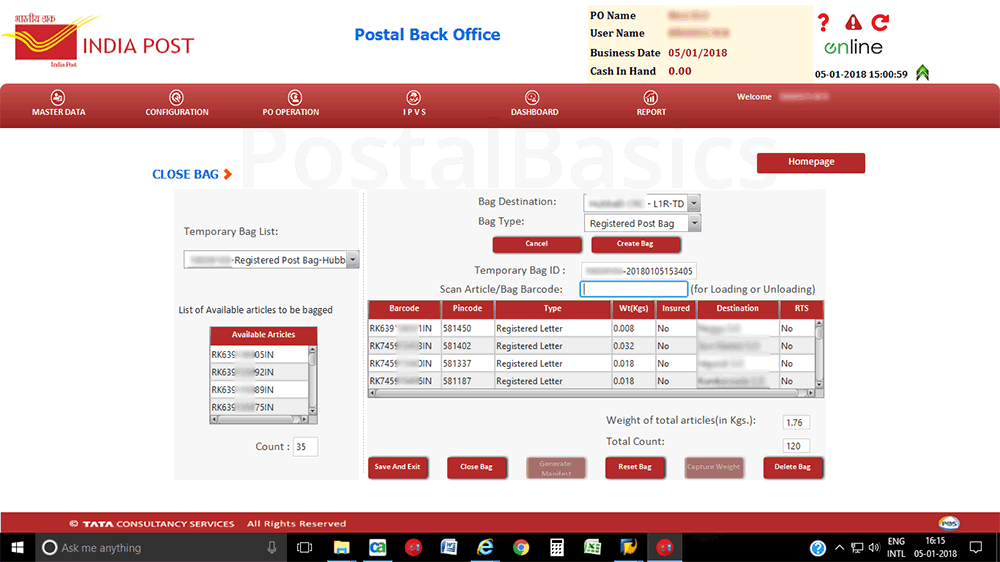1000x562 pixels.
Task: Click the Homepage button
Action: click(811, 162)
